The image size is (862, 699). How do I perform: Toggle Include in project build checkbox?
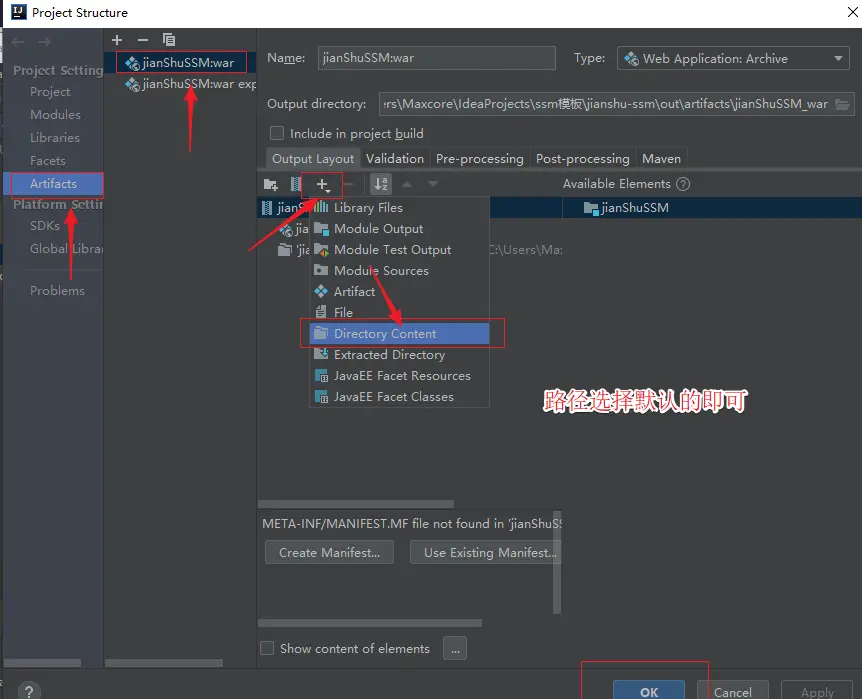[x=277, y=133]
